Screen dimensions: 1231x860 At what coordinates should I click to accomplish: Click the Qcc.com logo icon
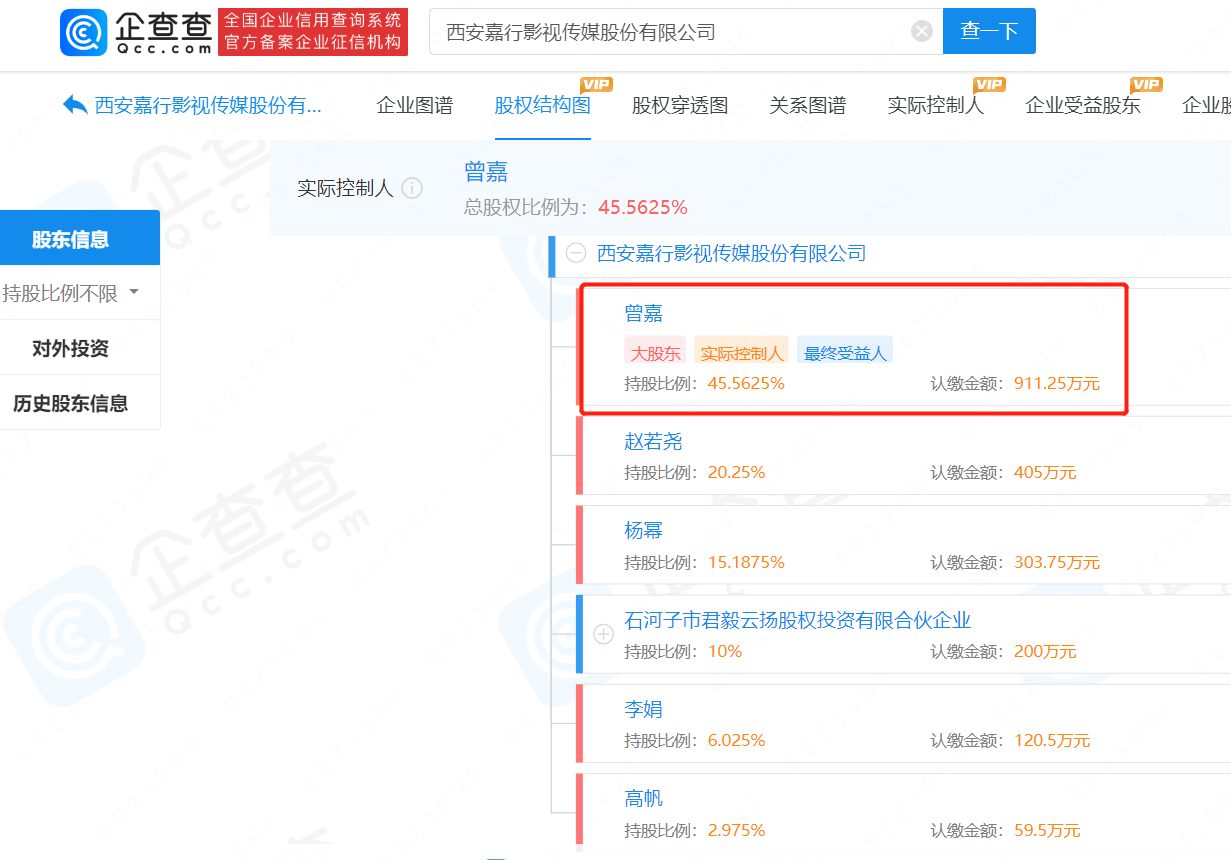tap(84, 32)
